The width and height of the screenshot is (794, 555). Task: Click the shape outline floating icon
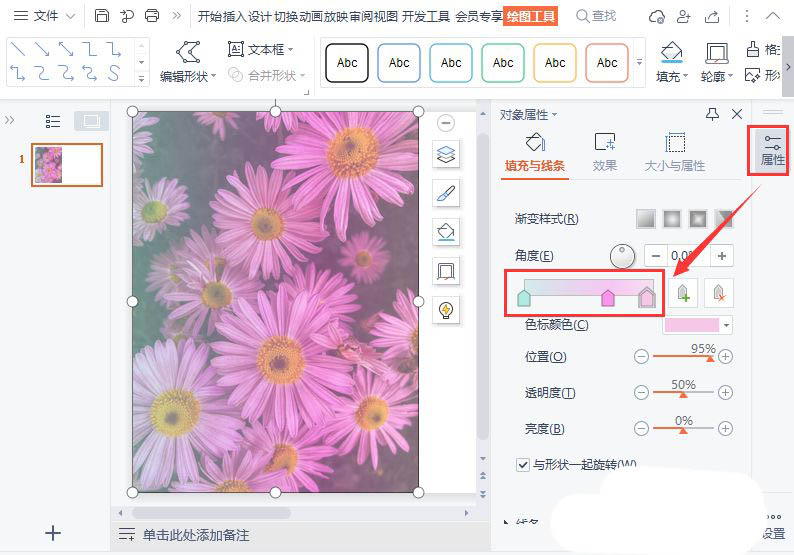(x=446, y=271)
